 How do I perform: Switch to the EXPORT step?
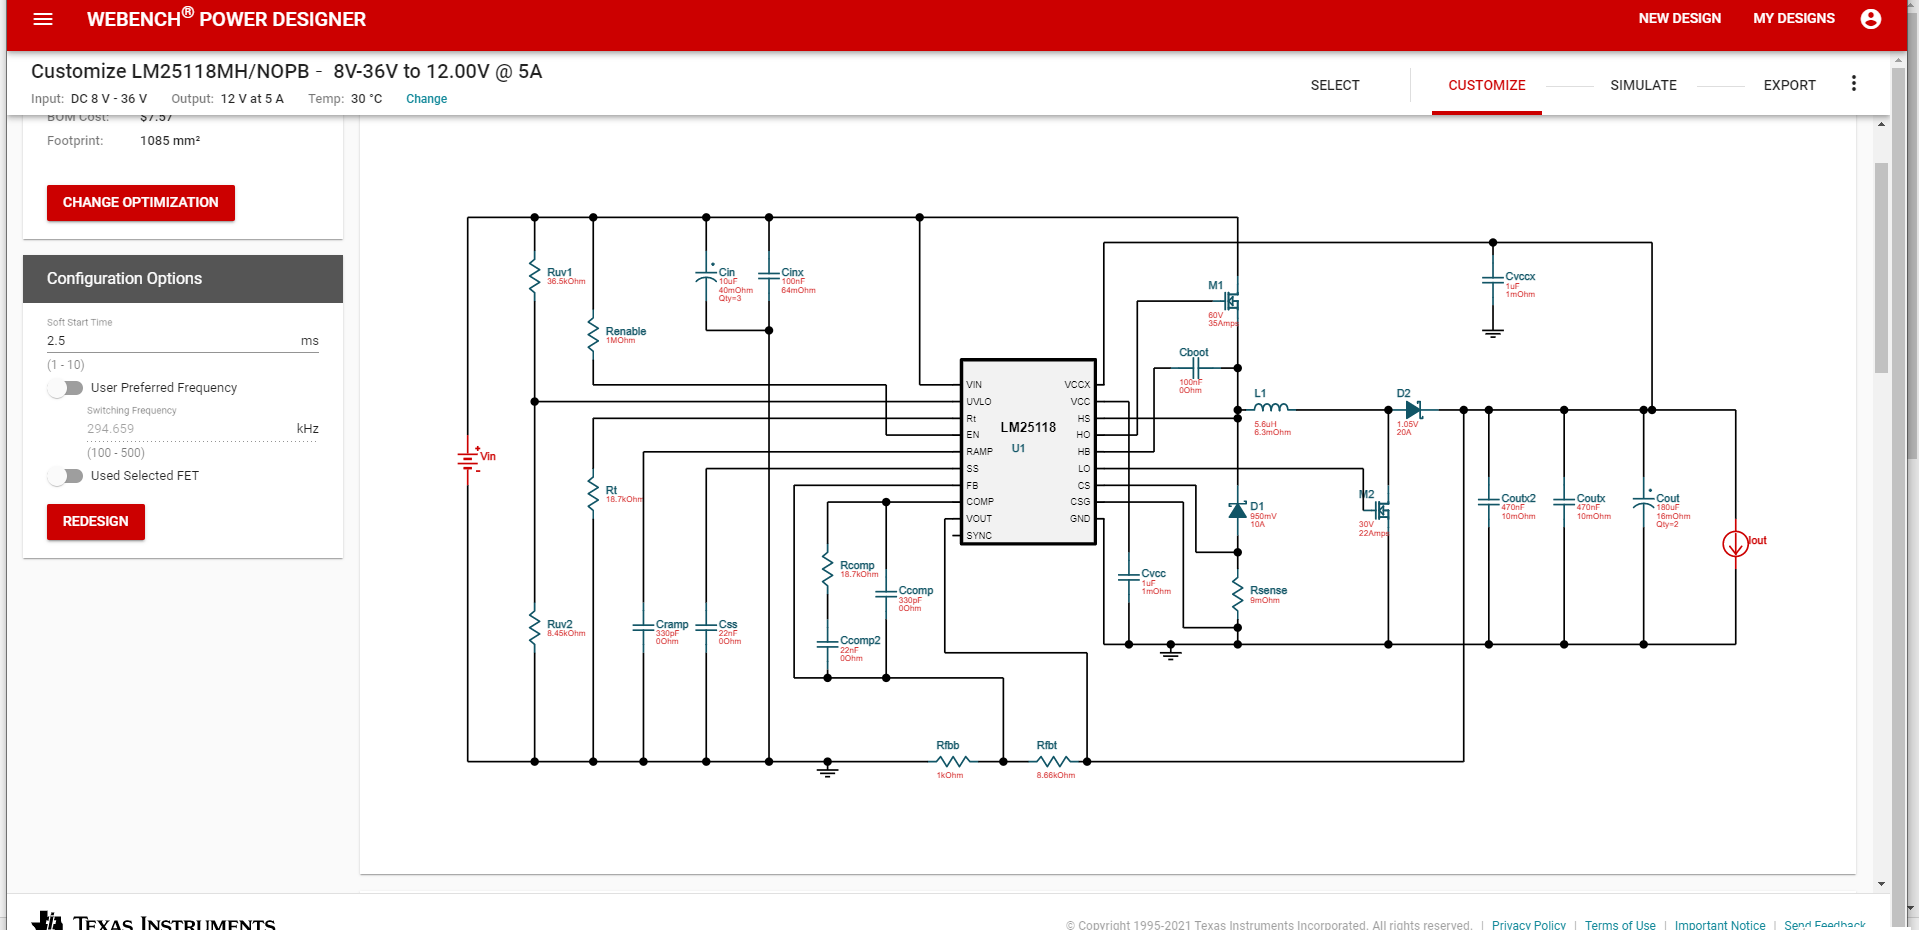click(x=1789, y=85)
